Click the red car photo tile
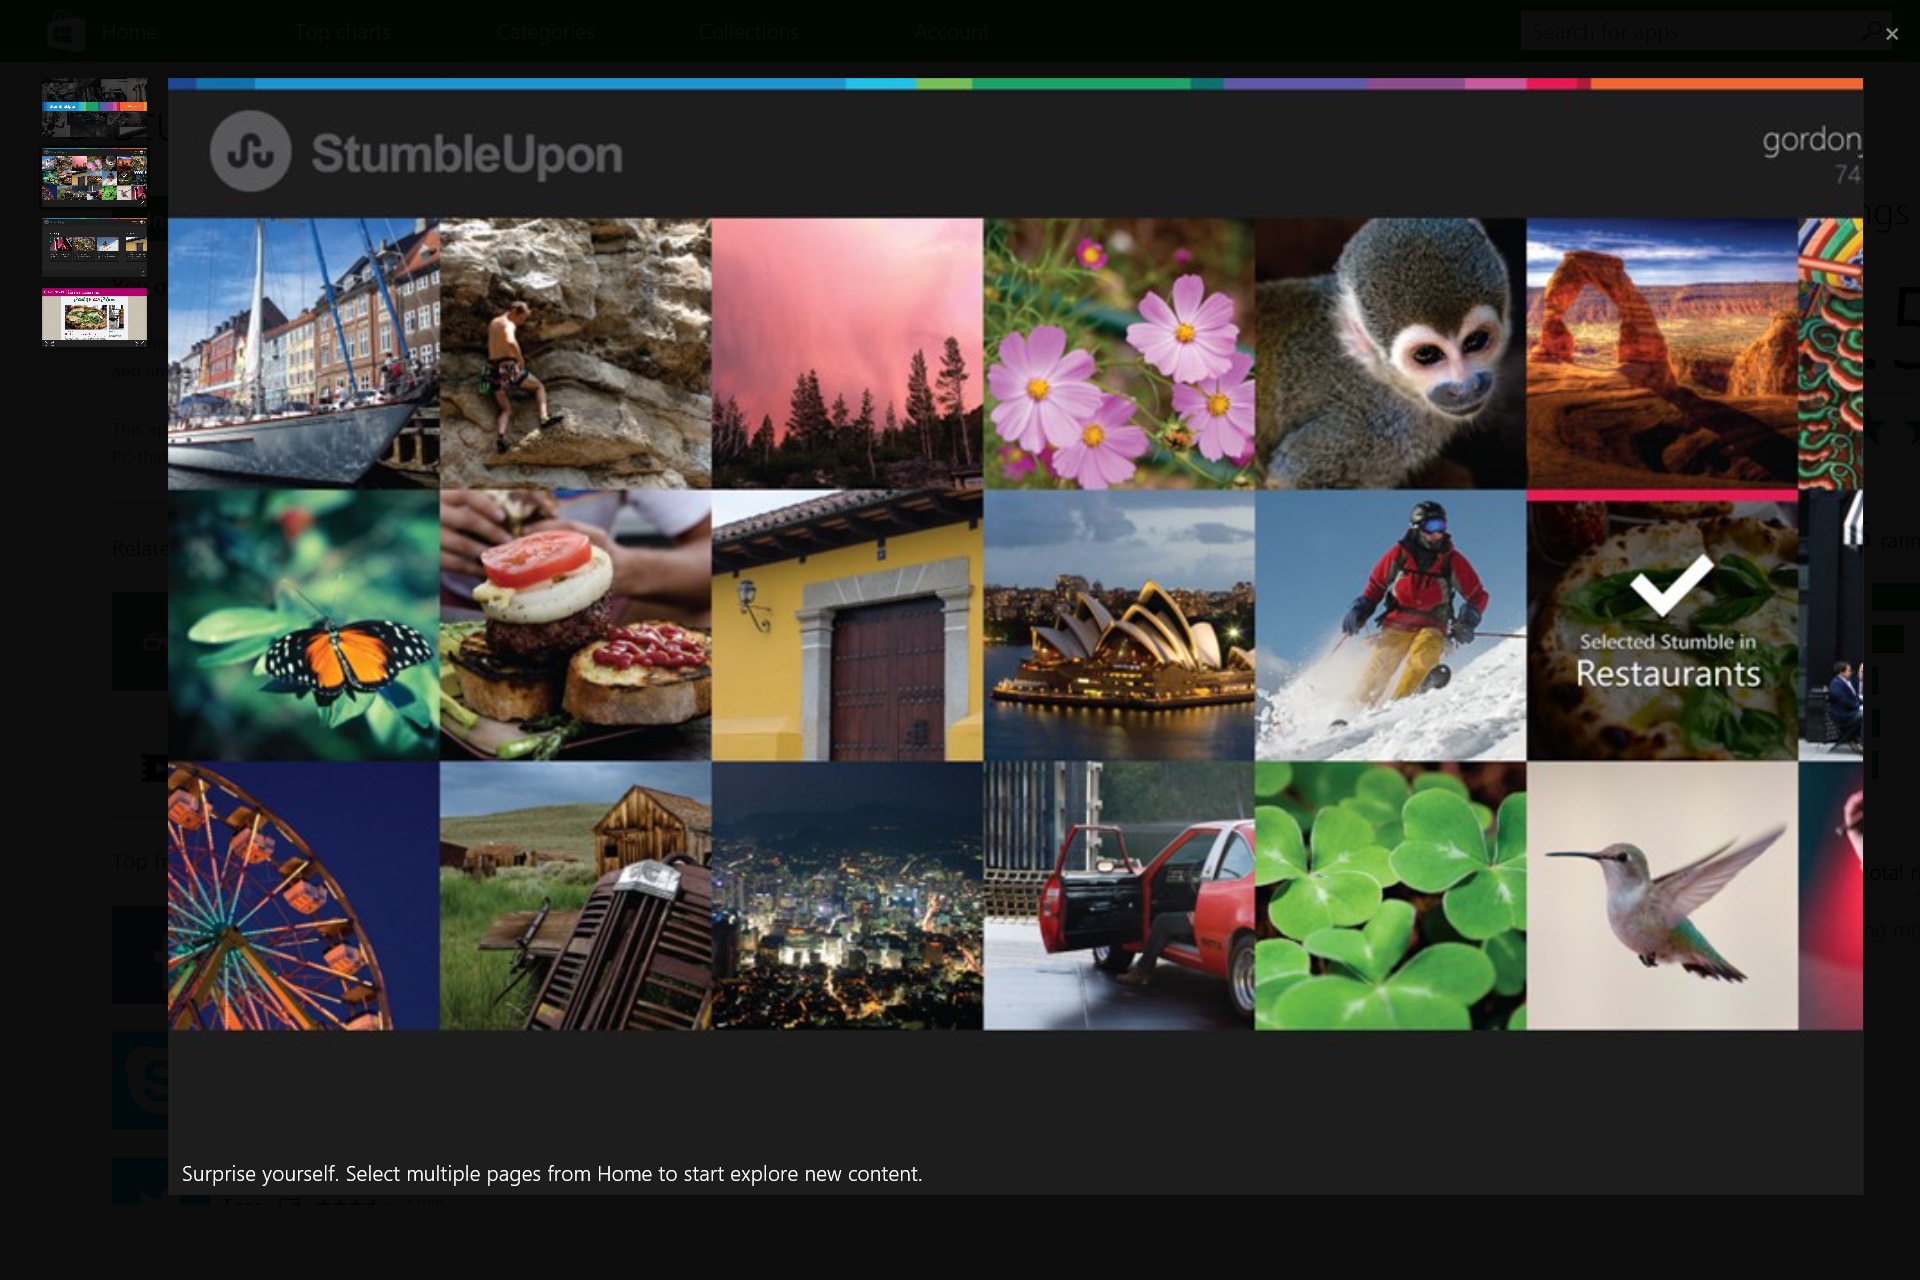This screenshot has width=1920, height=1280. (x=1119, y=896)
